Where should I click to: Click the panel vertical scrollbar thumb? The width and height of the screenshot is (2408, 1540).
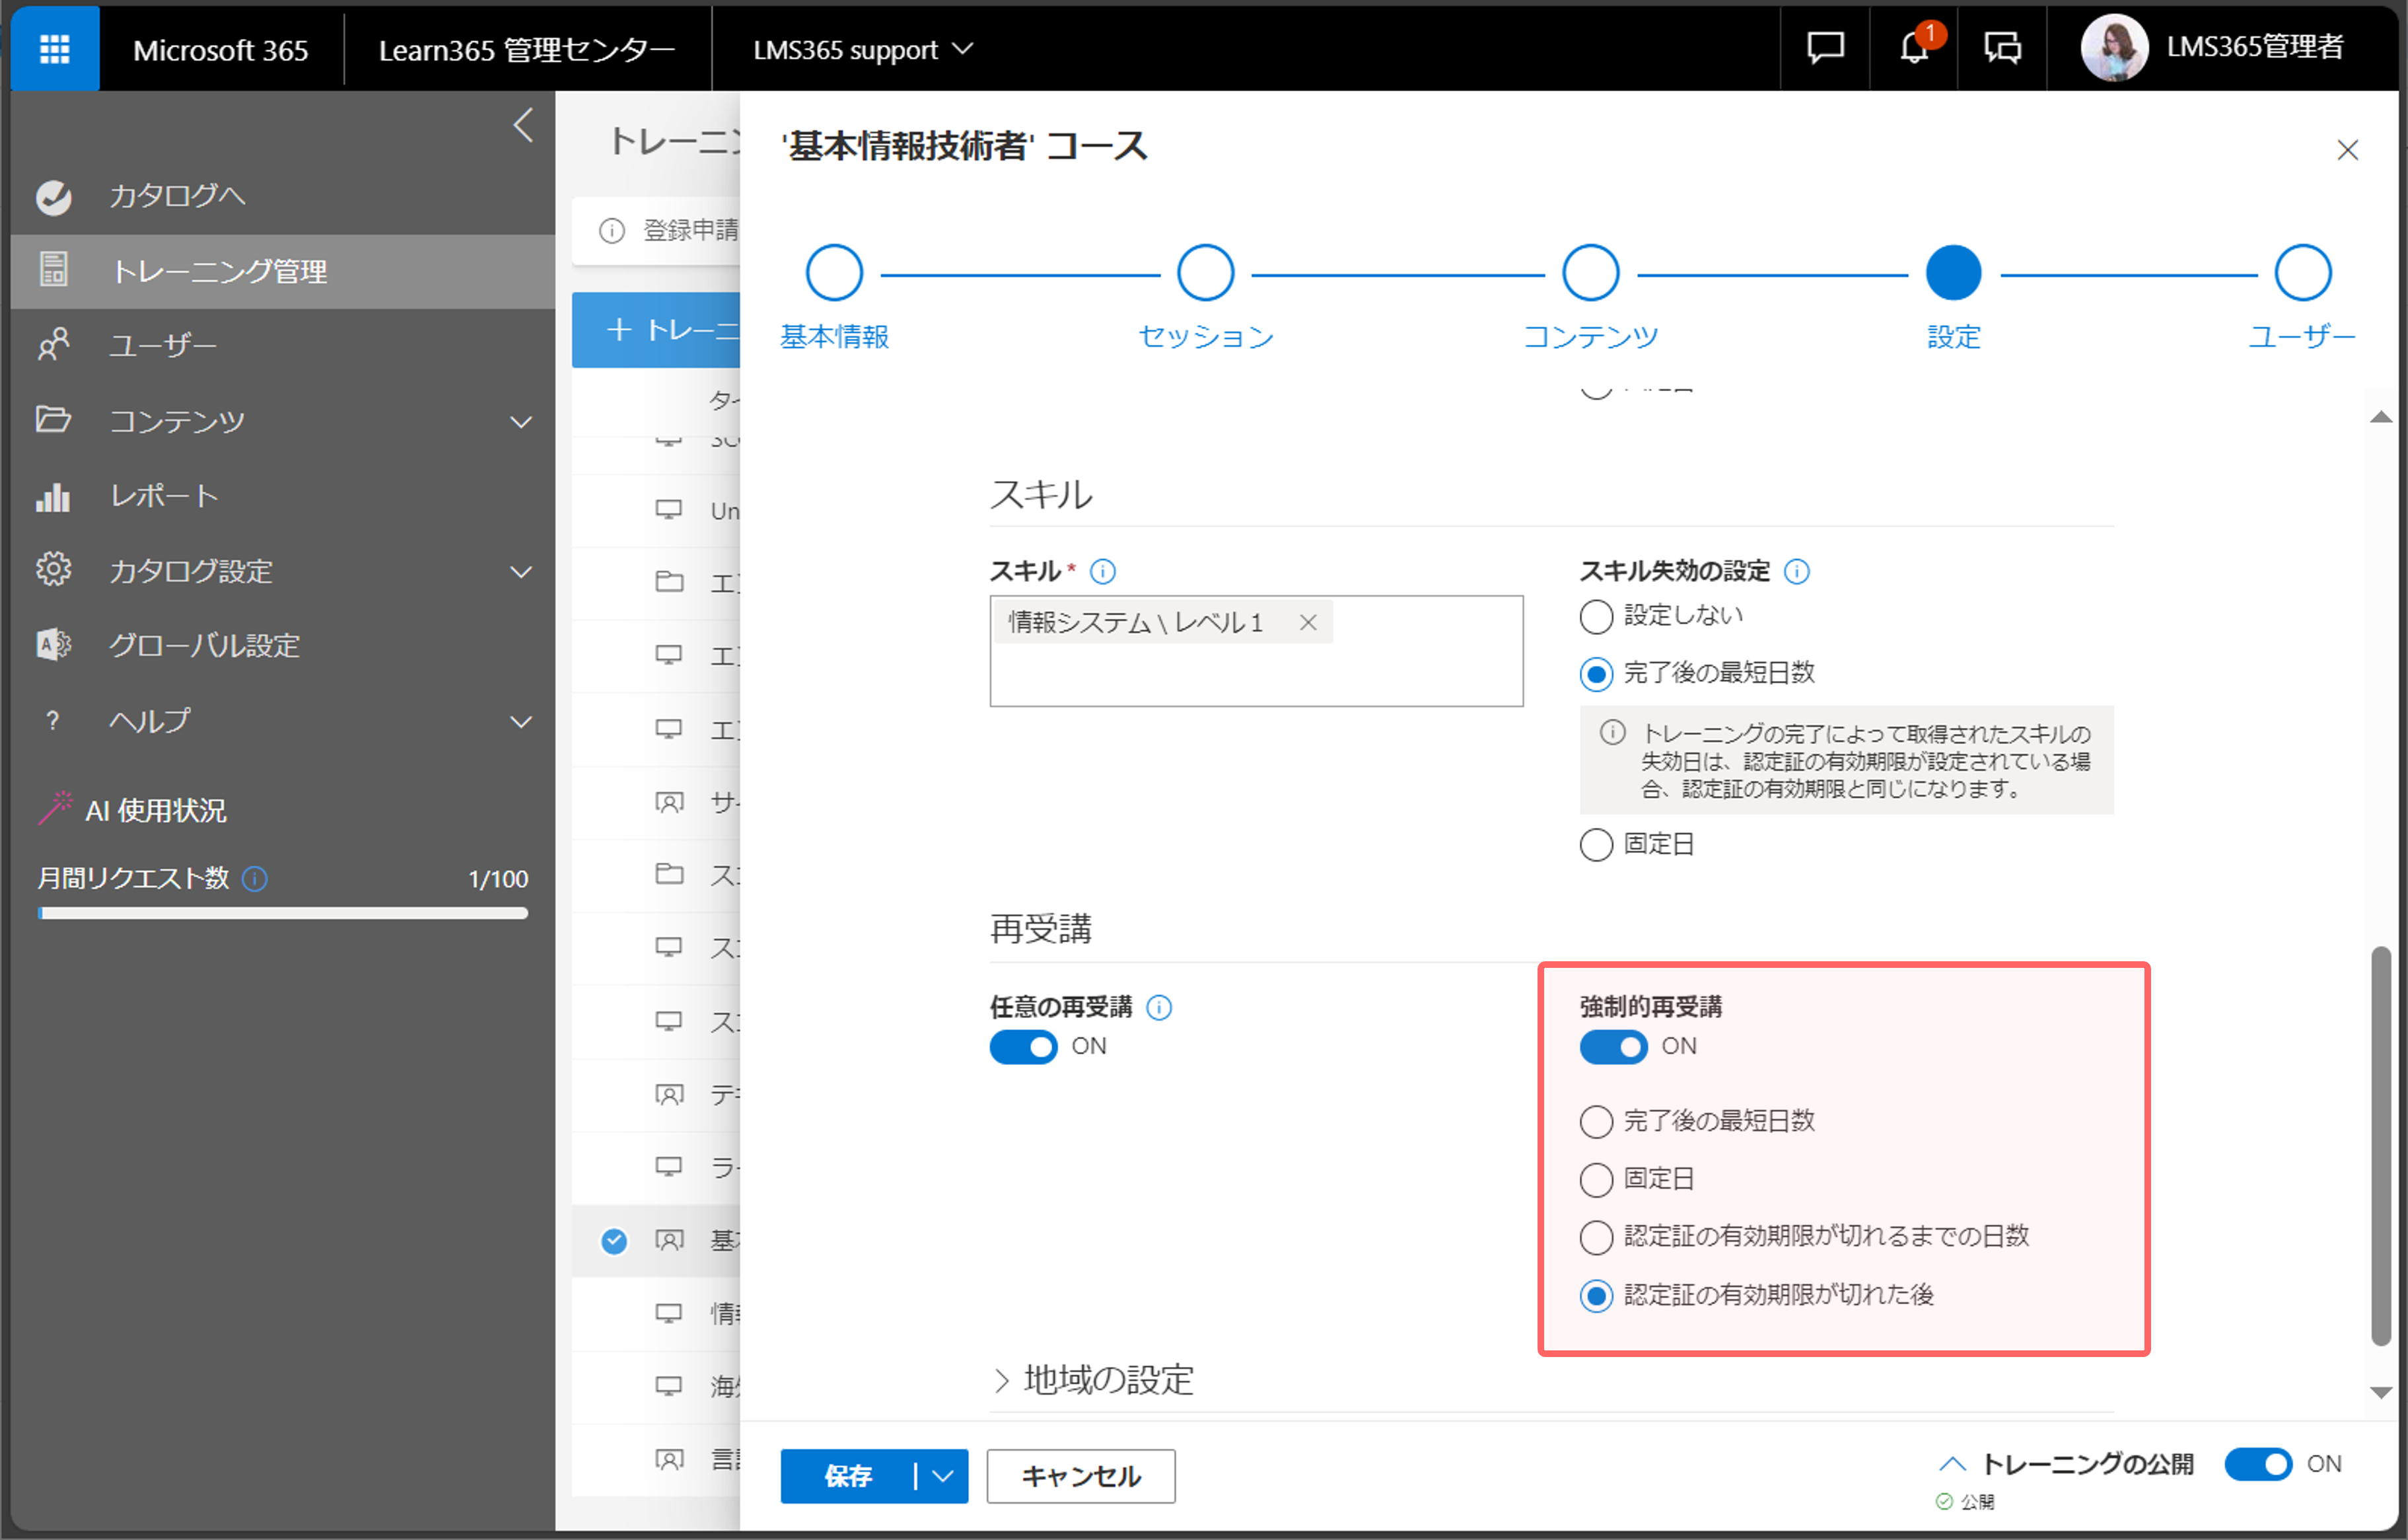2381,1146
